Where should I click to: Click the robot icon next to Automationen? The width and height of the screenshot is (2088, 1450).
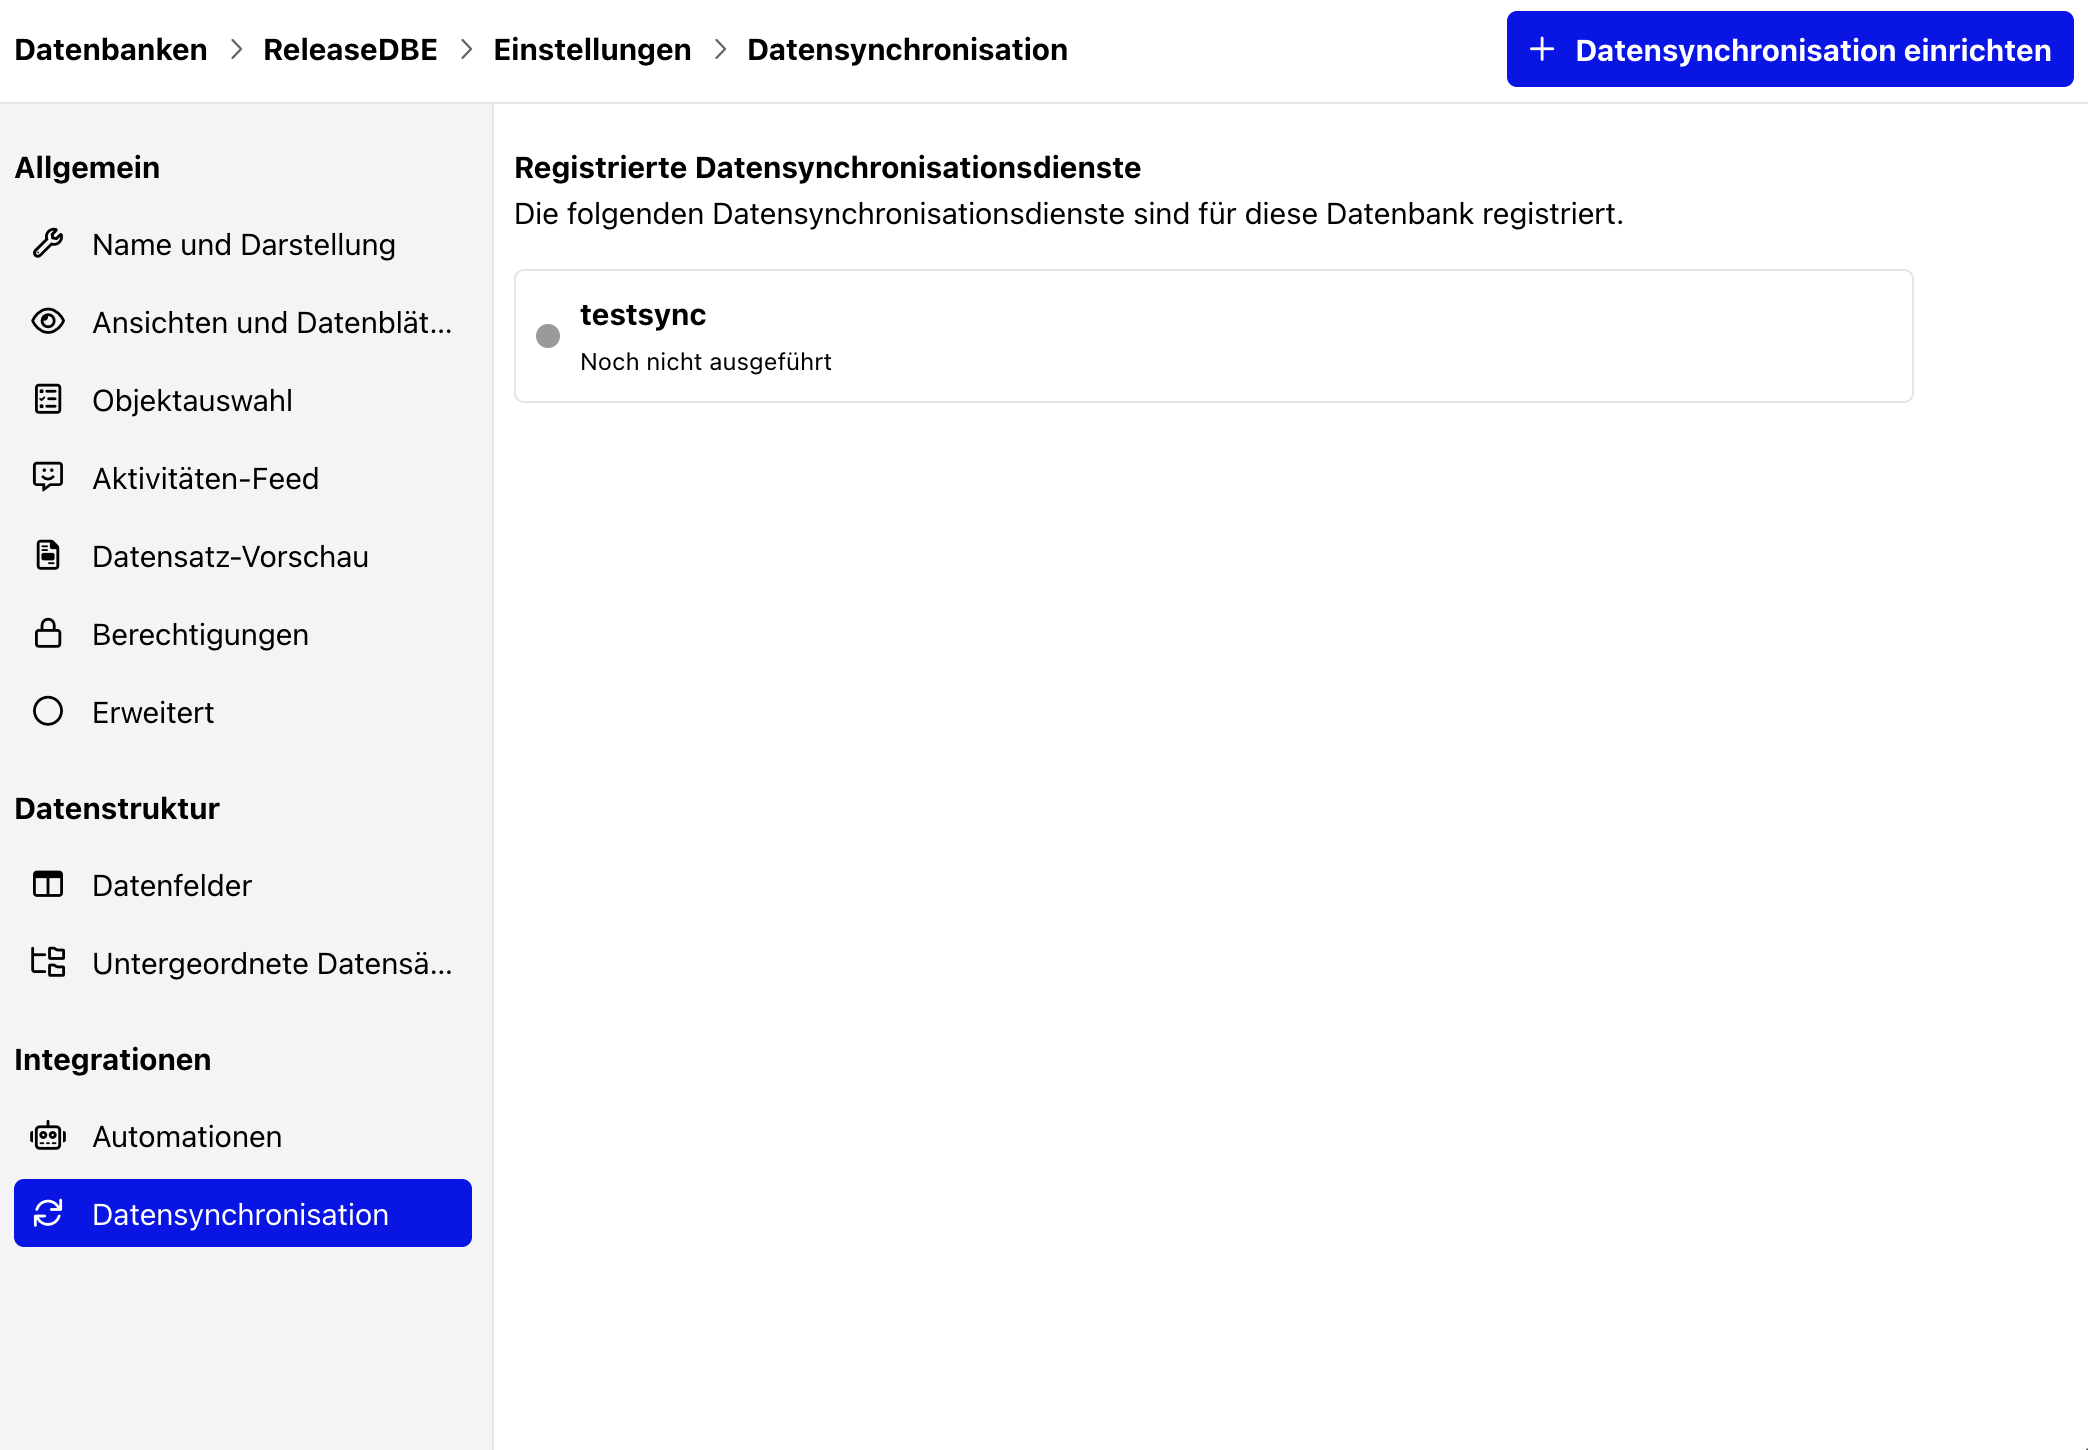pos(48,1136)
